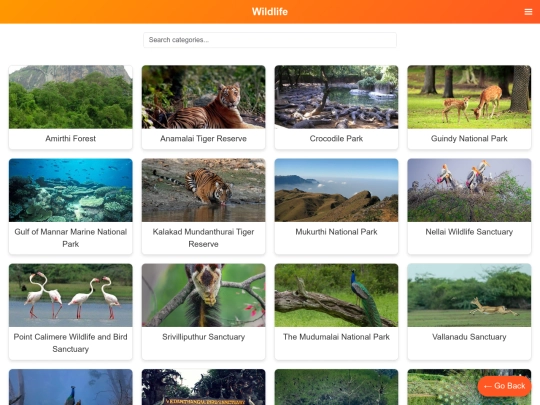The image size is (540, 405).
Task: Open bottom-row dark green forest image
Action: [336, 387]
